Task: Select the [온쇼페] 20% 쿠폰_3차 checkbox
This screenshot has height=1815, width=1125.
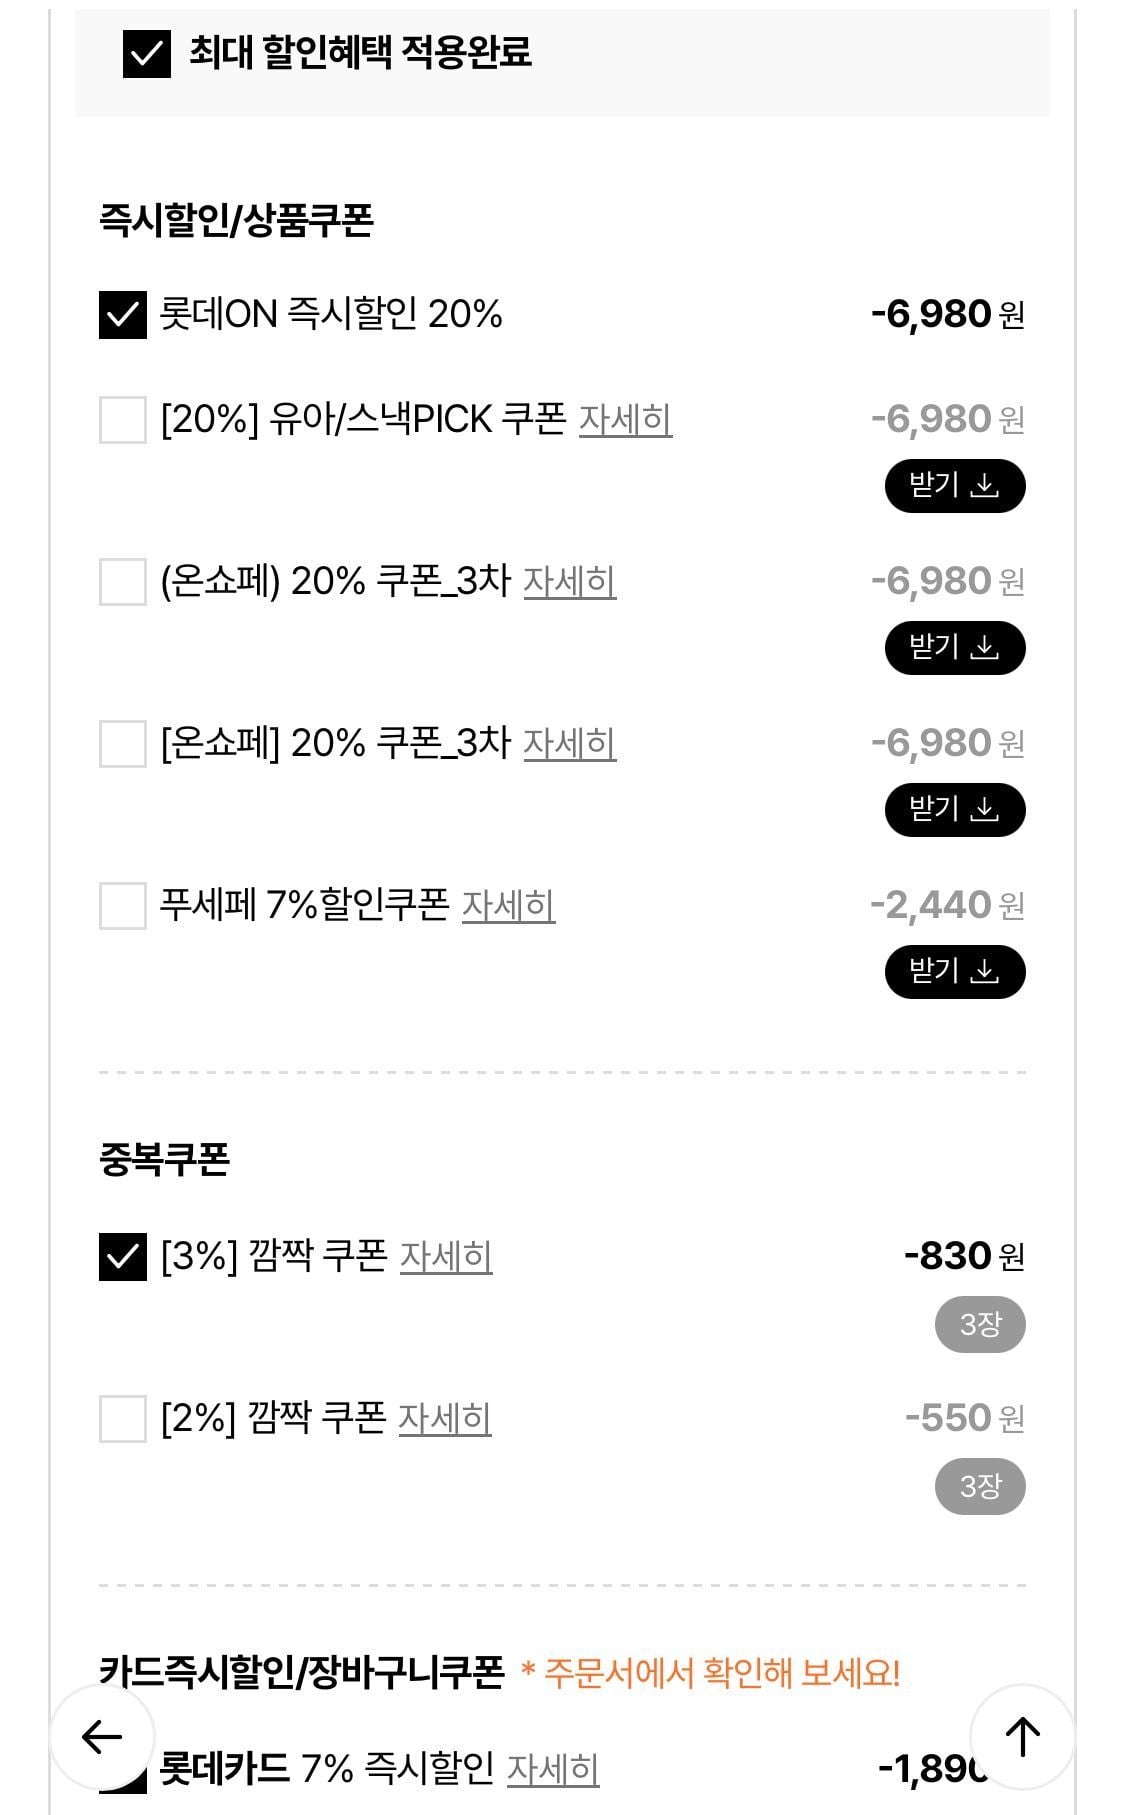Action: coord(123,743)
